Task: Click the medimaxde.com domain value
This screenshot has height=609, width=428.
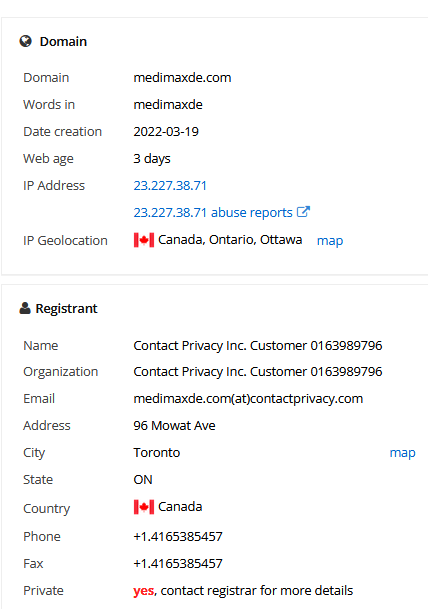Action: pos(182,78)
